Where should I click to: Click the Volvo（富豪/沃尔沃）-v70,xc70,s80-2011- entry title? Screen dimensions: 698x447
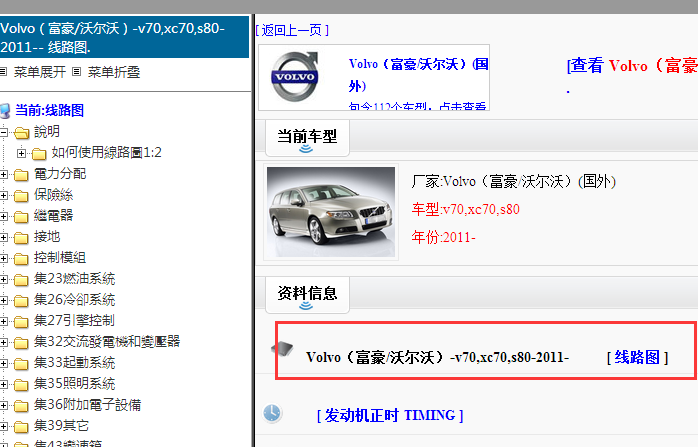point(438,357)
